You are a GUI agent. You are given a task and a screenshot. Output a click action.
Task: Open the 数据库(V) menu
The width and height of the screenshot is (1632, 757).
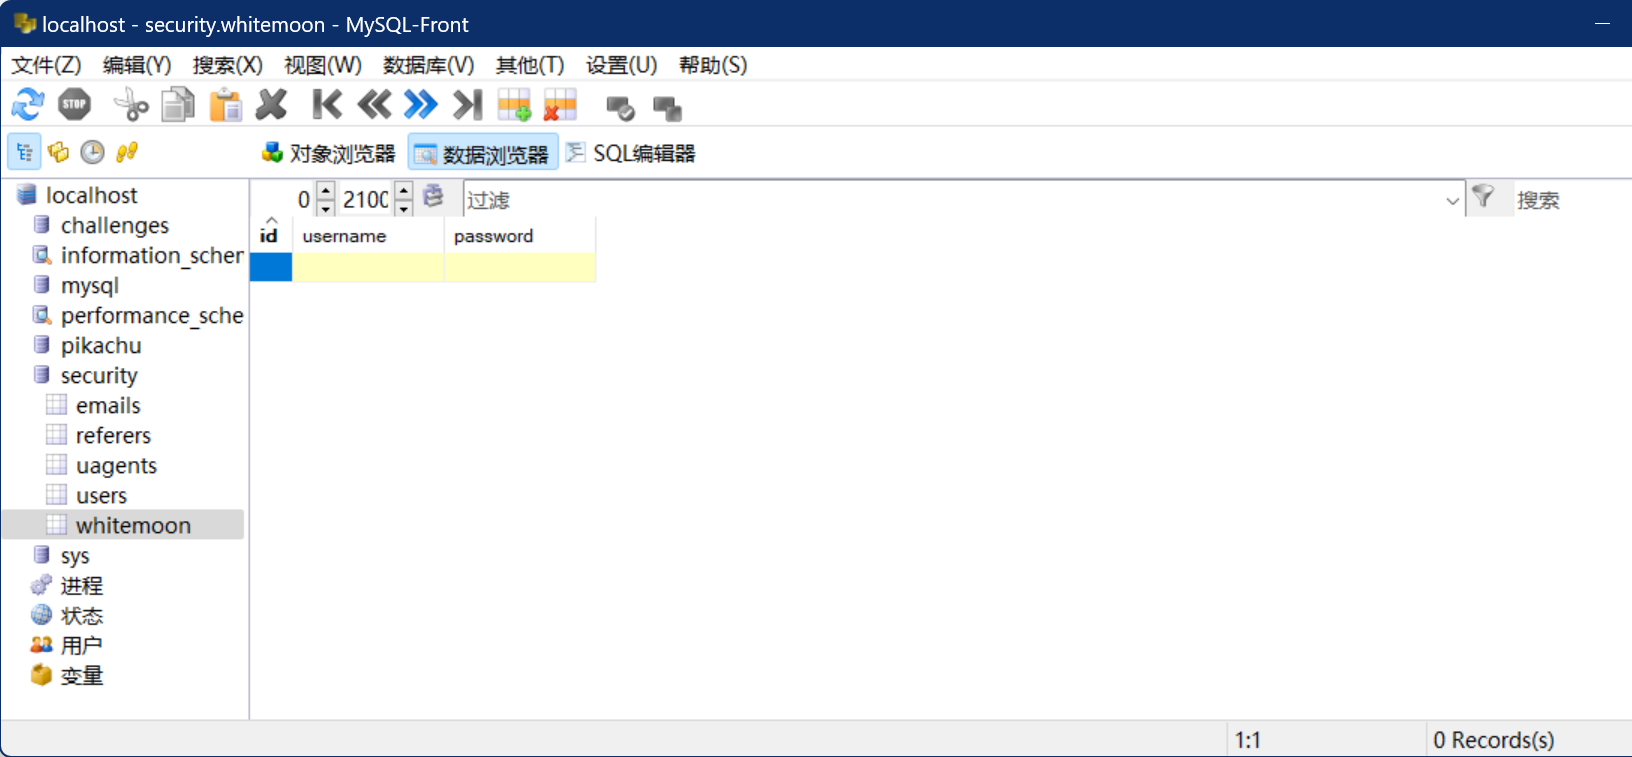tap(429, 65)
